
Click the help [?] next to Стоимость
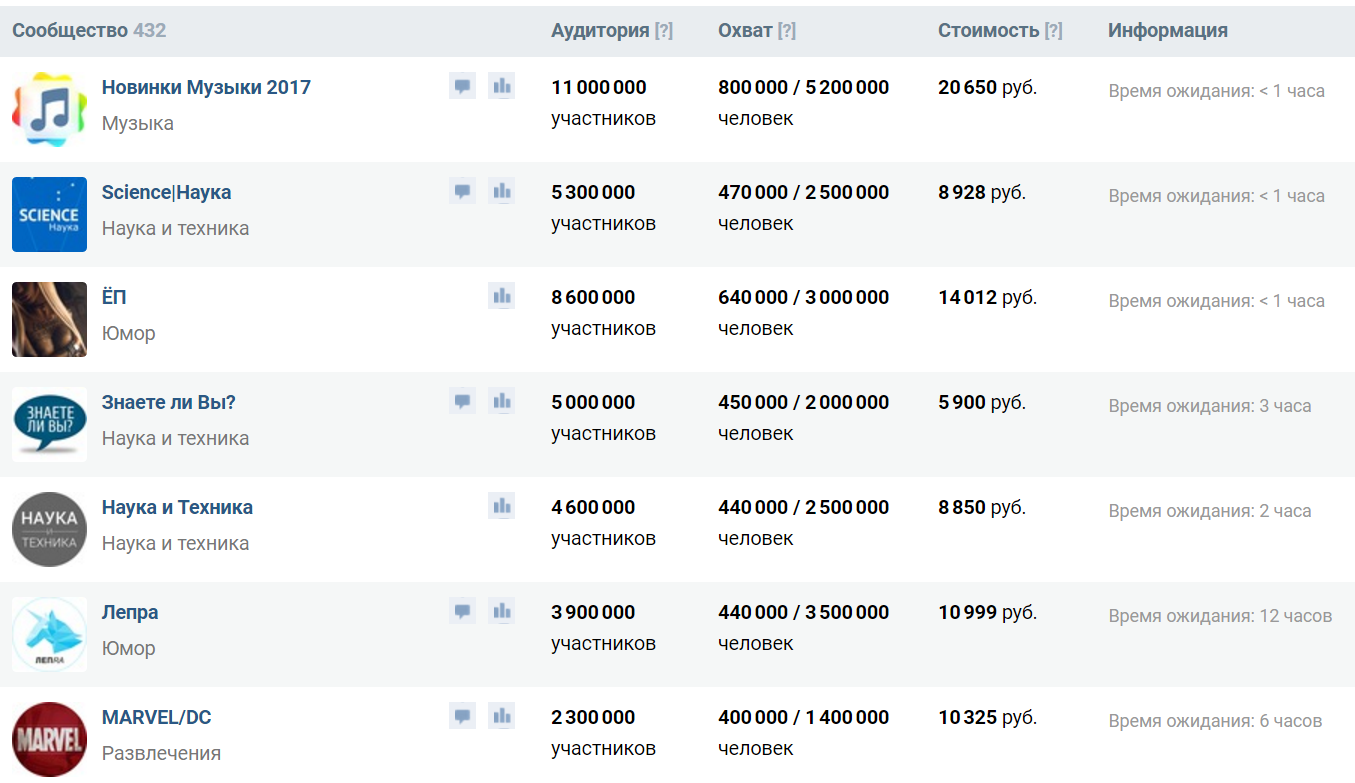pyautogui.click(x=1053, y=31)
